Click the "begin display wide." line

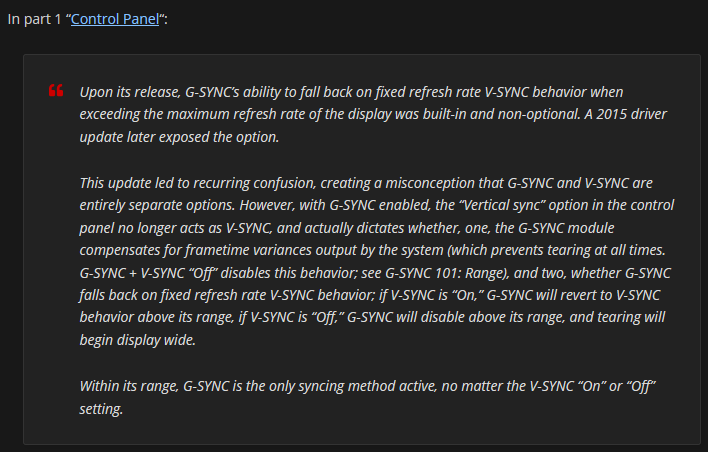point(138,340)
